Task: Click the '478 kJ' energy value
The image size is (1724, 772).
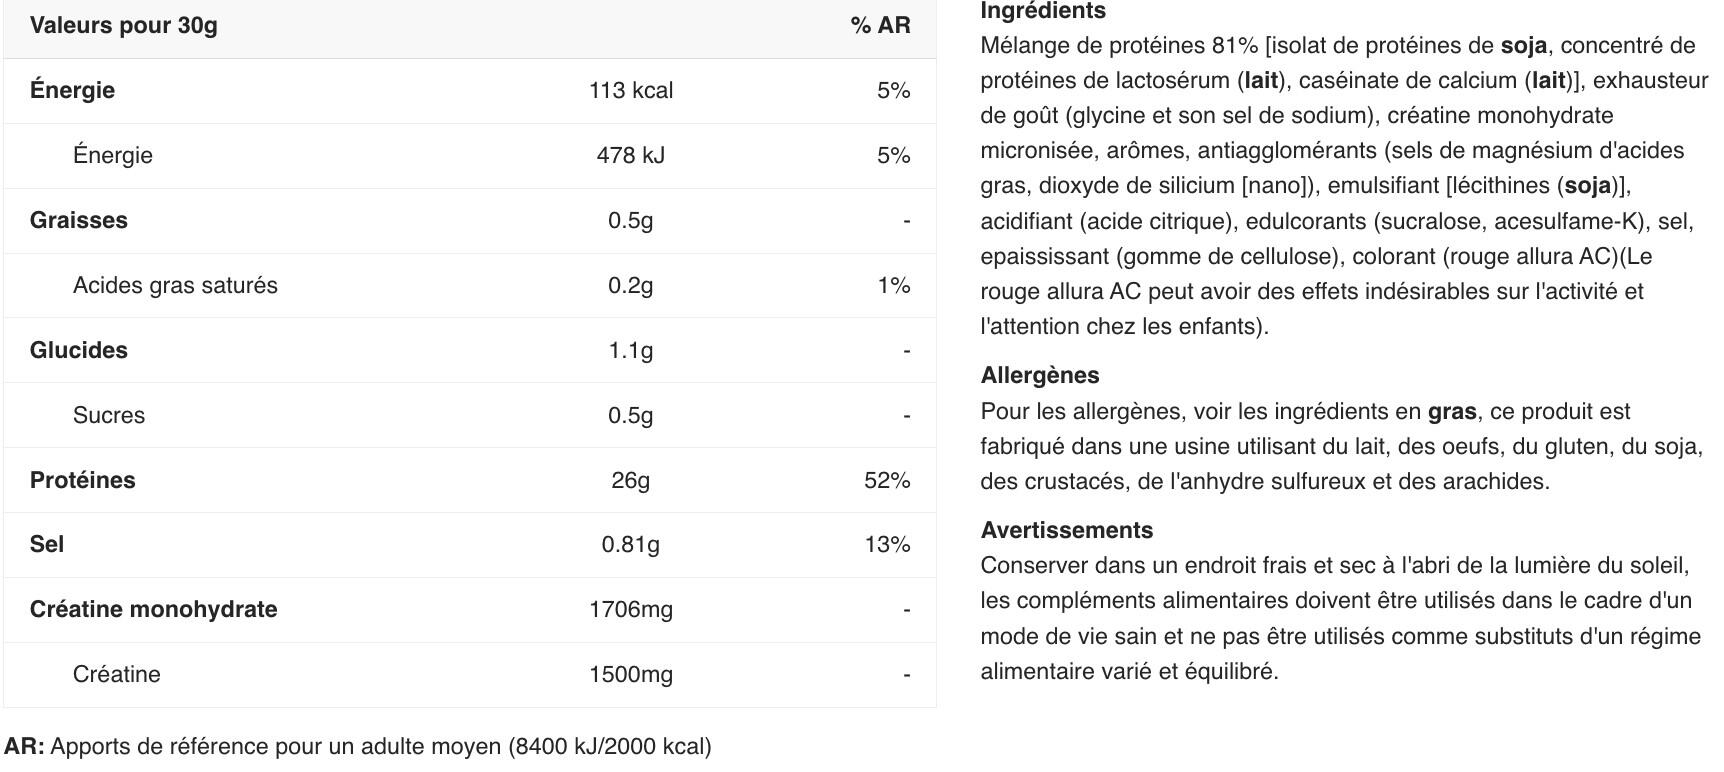Action: 630,155
